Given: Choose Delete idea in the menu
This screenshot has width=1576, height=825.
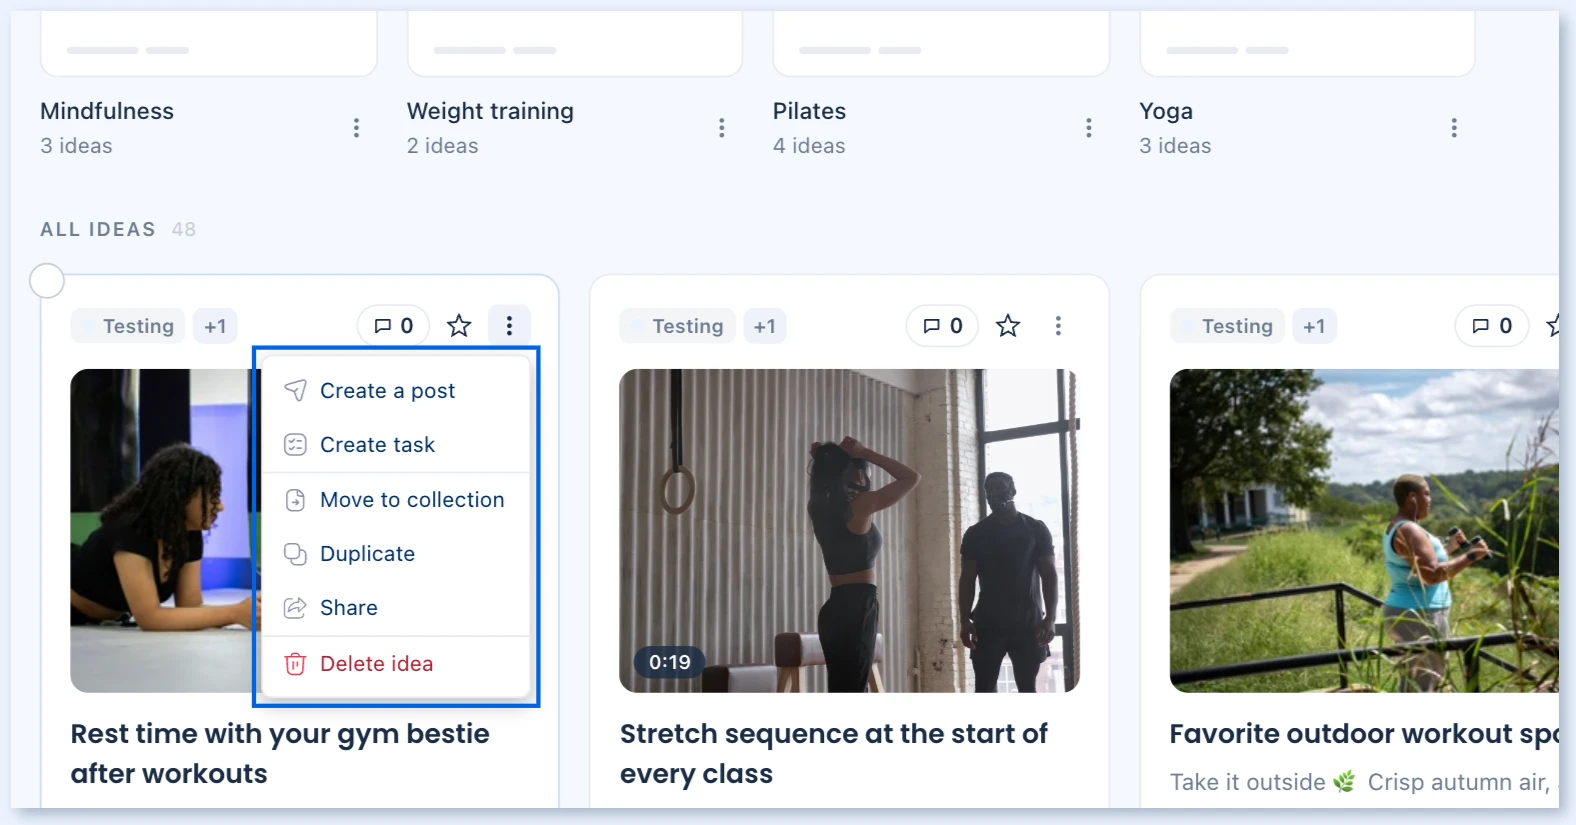Looking at the screenshot, I should coord(395,664).
